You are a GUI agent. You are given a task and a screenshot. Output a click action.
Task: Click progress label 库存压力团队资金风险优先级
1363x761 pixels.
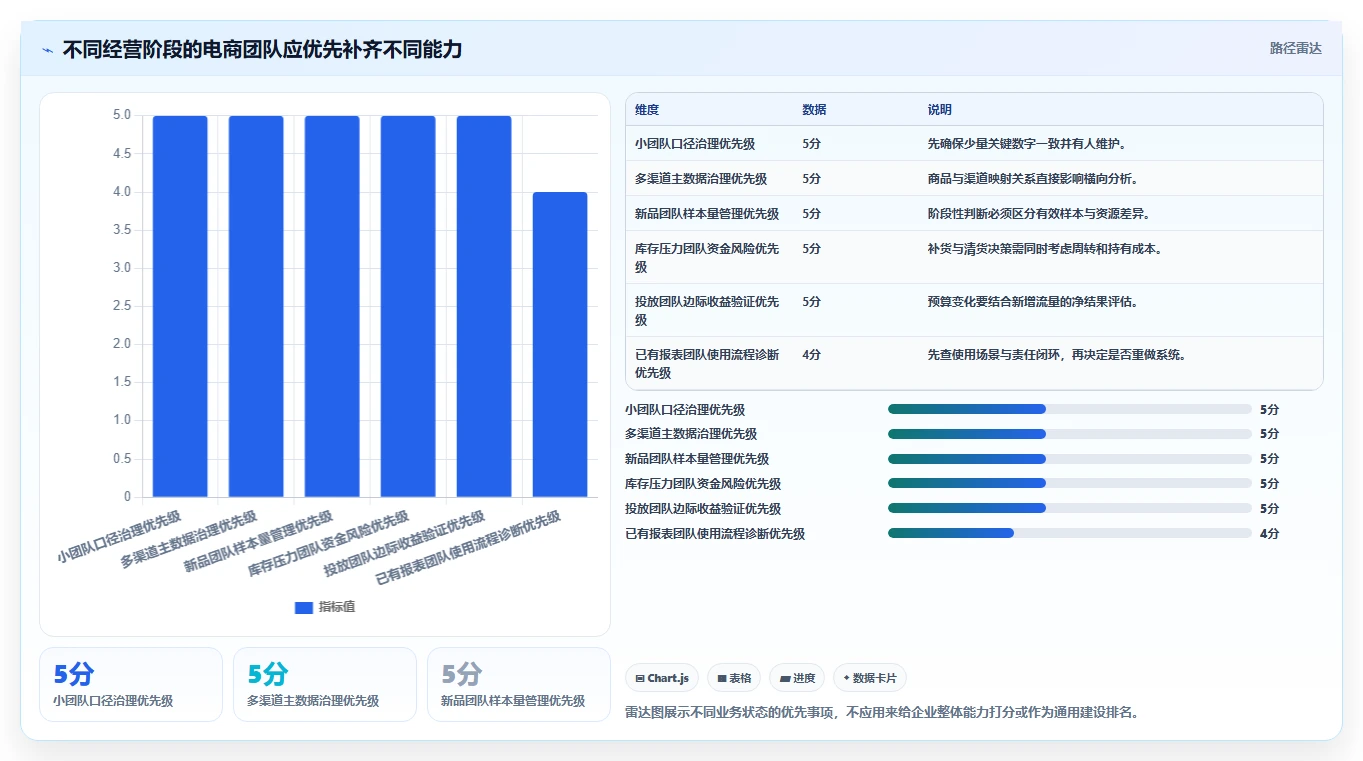point(703,484)
